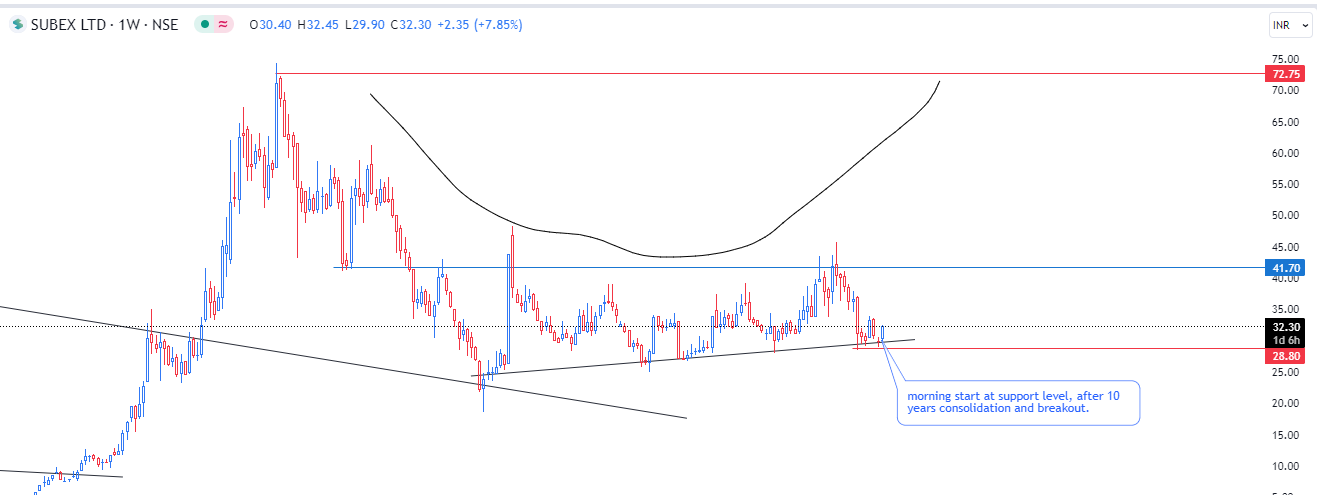Click the green market status dot
The width and height of the screenshot is (1317, 495).
(204, 24)
